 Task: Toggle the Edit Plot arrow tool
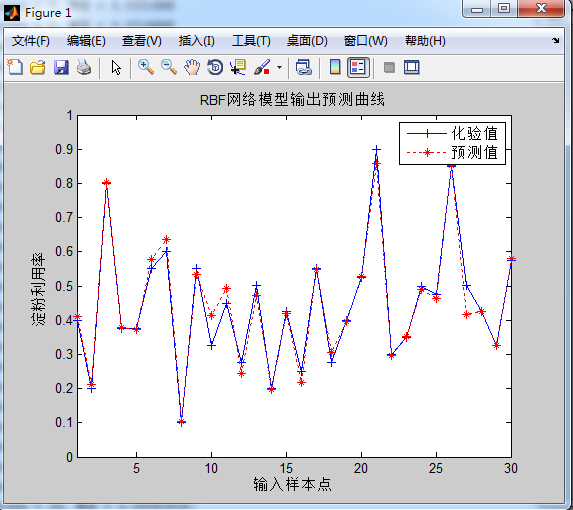116,68
